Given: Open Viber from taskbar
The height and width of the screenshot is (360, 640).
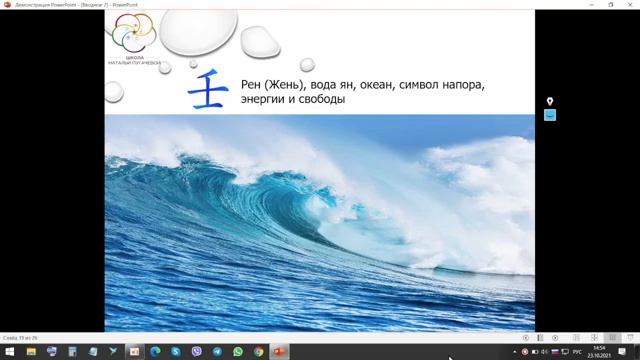Looking at the screenshot, I should pos(197,351).
